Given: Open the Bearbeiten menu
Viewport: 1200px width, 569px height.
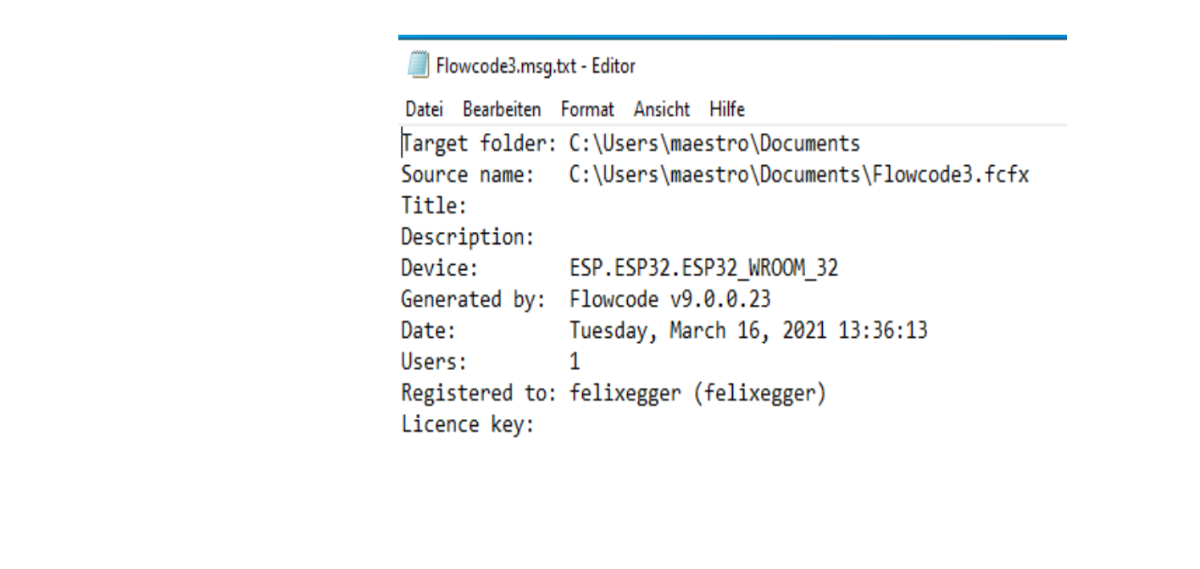Looking at the screenshot, I should pos(502,109).
